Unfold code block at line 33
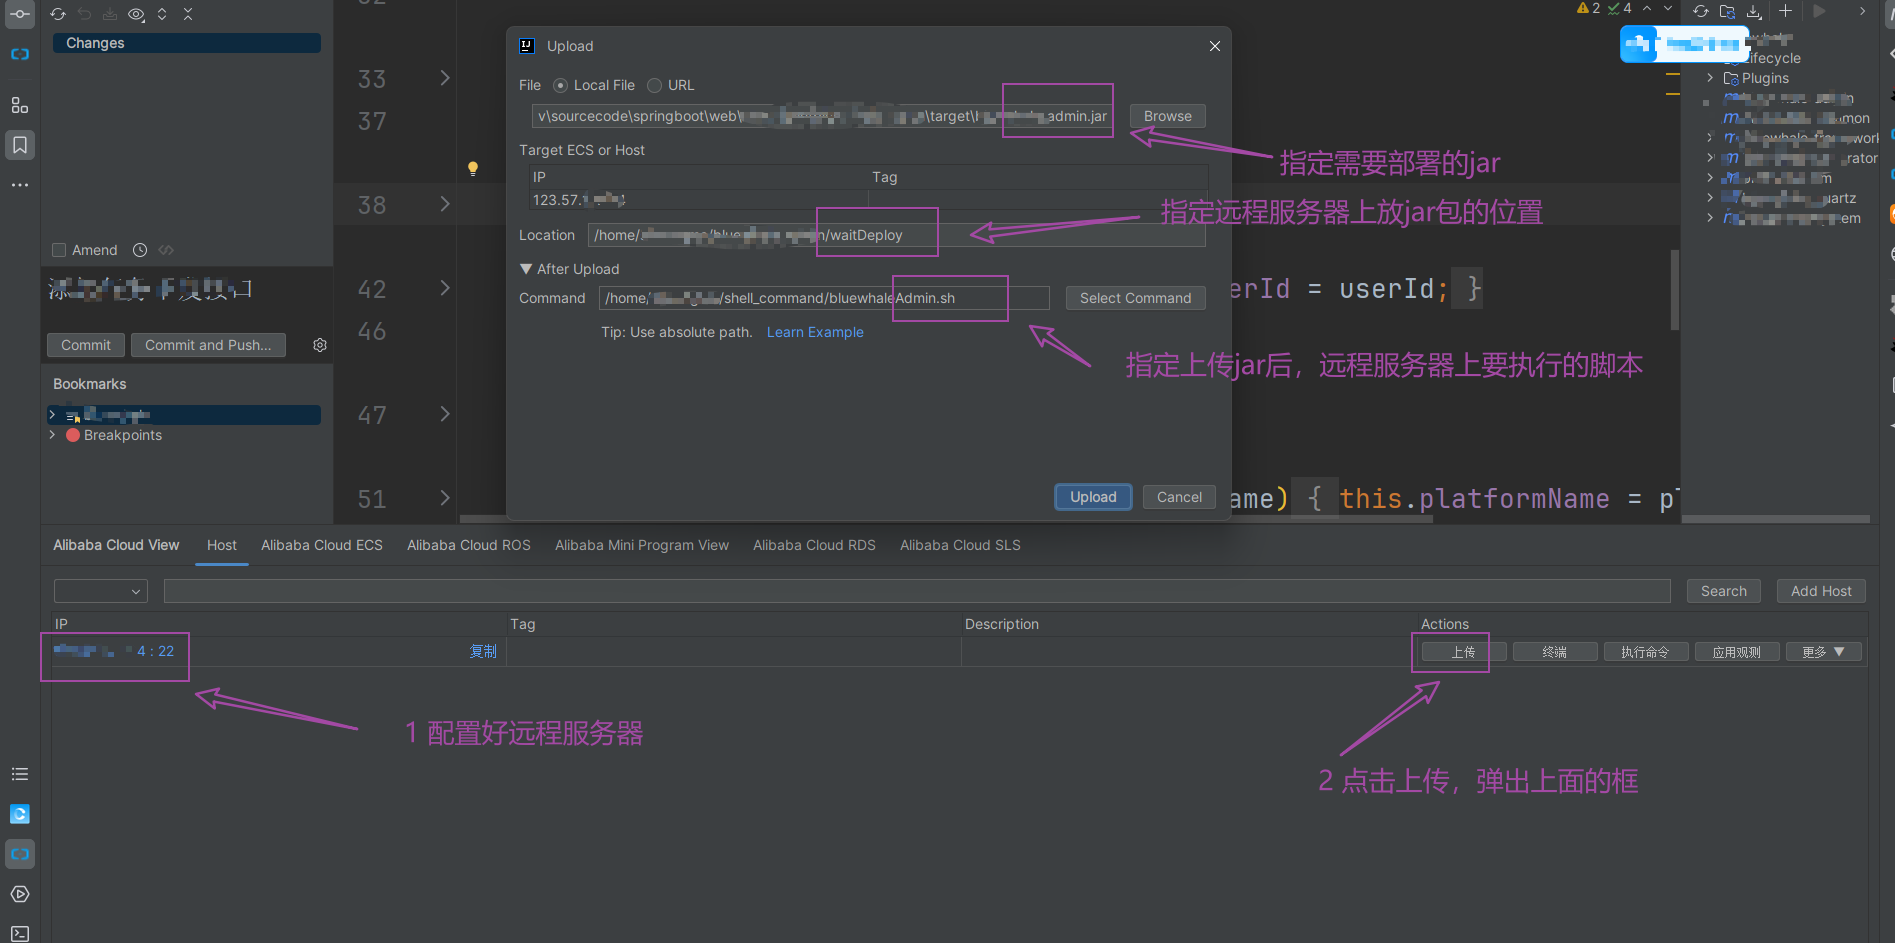1895x943 pixels. (445, 78)
